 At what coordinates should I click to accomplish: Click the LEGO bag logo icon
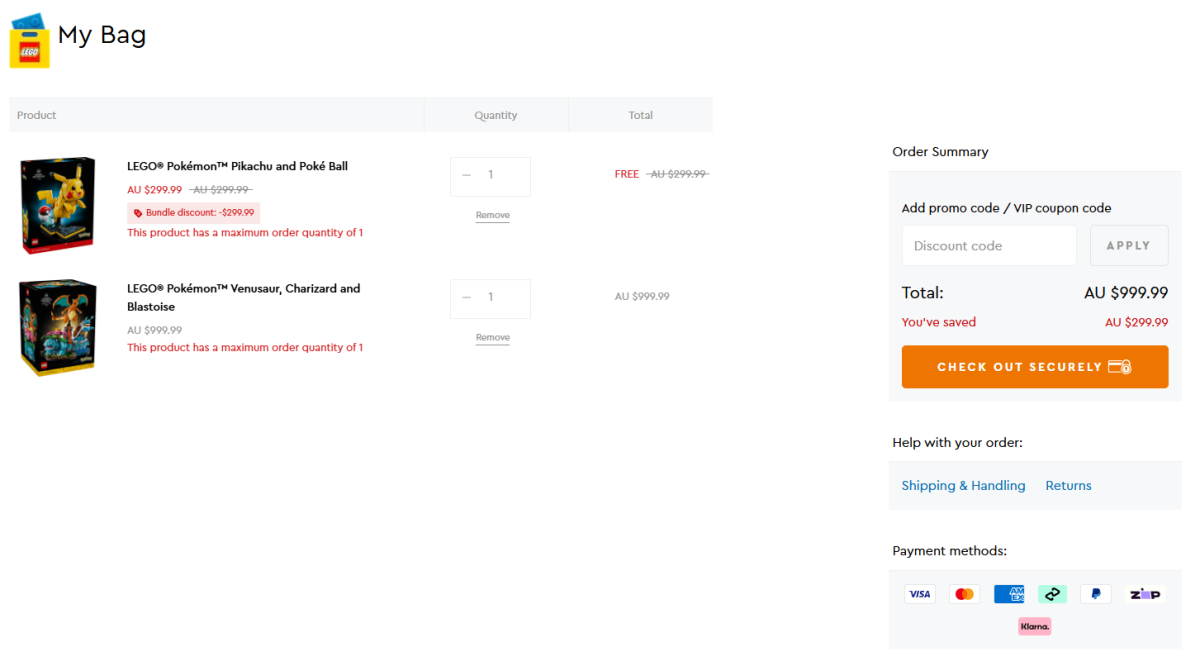click(29, 41)
